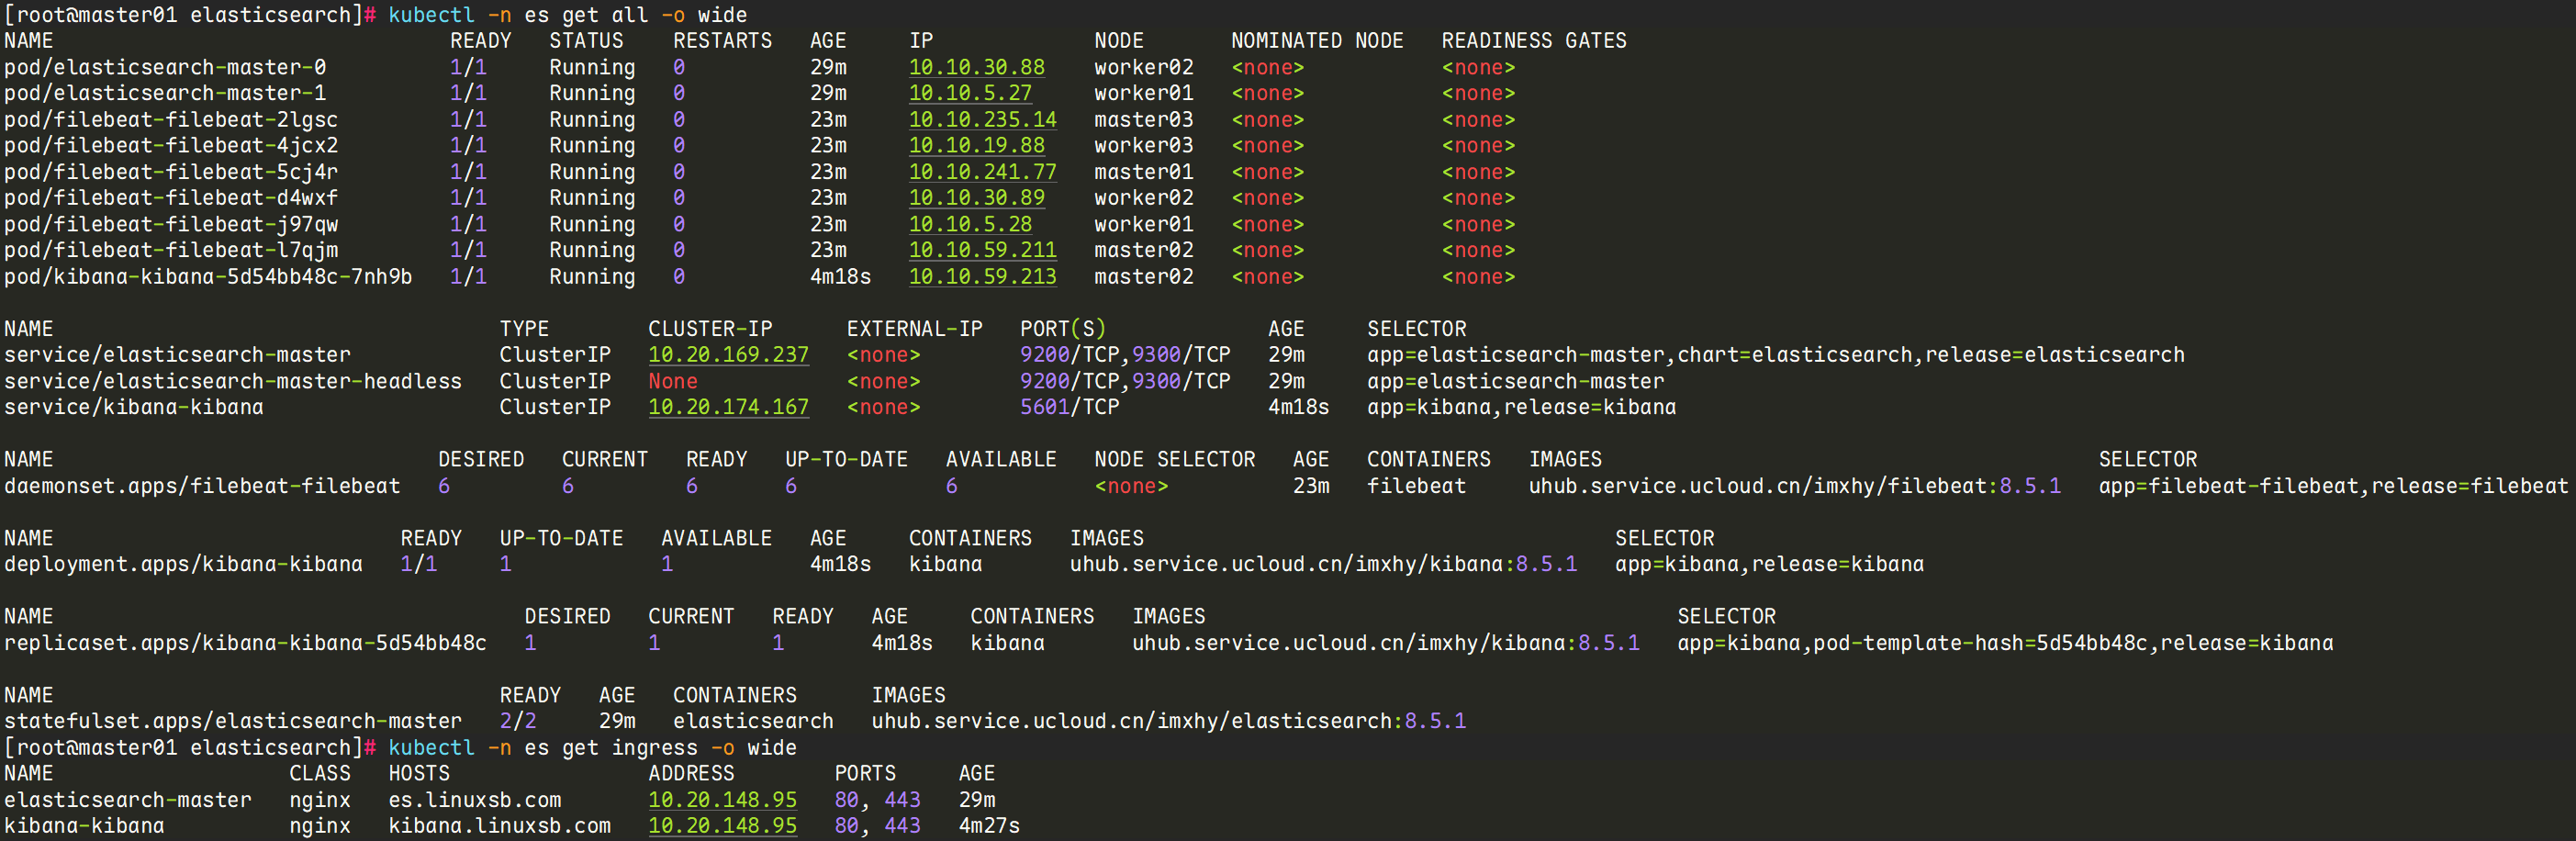Click the pod/elasticsearch-master-0 name text
Image resolution: width=2576 pixels, height=841 pixels.
pyautogui.click(x=165, y=67)
